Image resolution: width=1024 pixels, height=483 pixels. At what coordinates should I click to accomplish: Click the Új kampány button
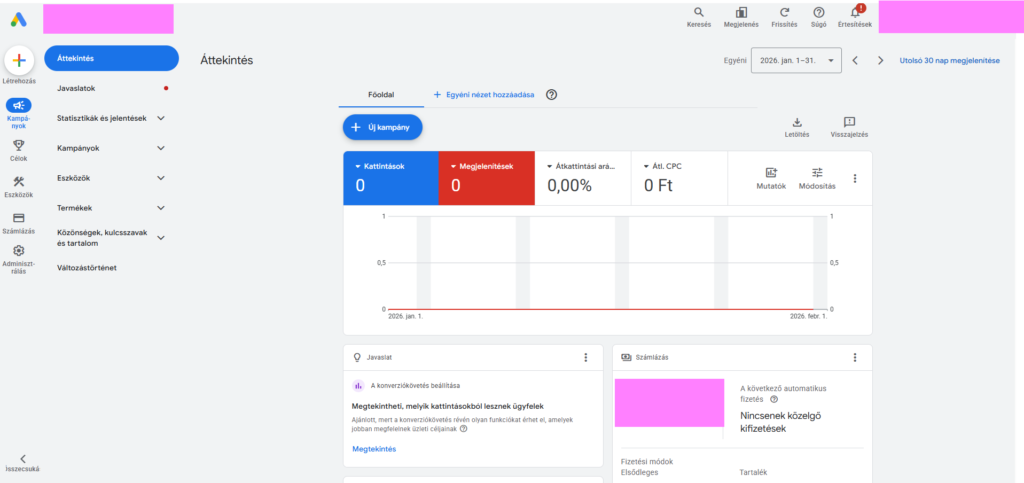(383, 127)
